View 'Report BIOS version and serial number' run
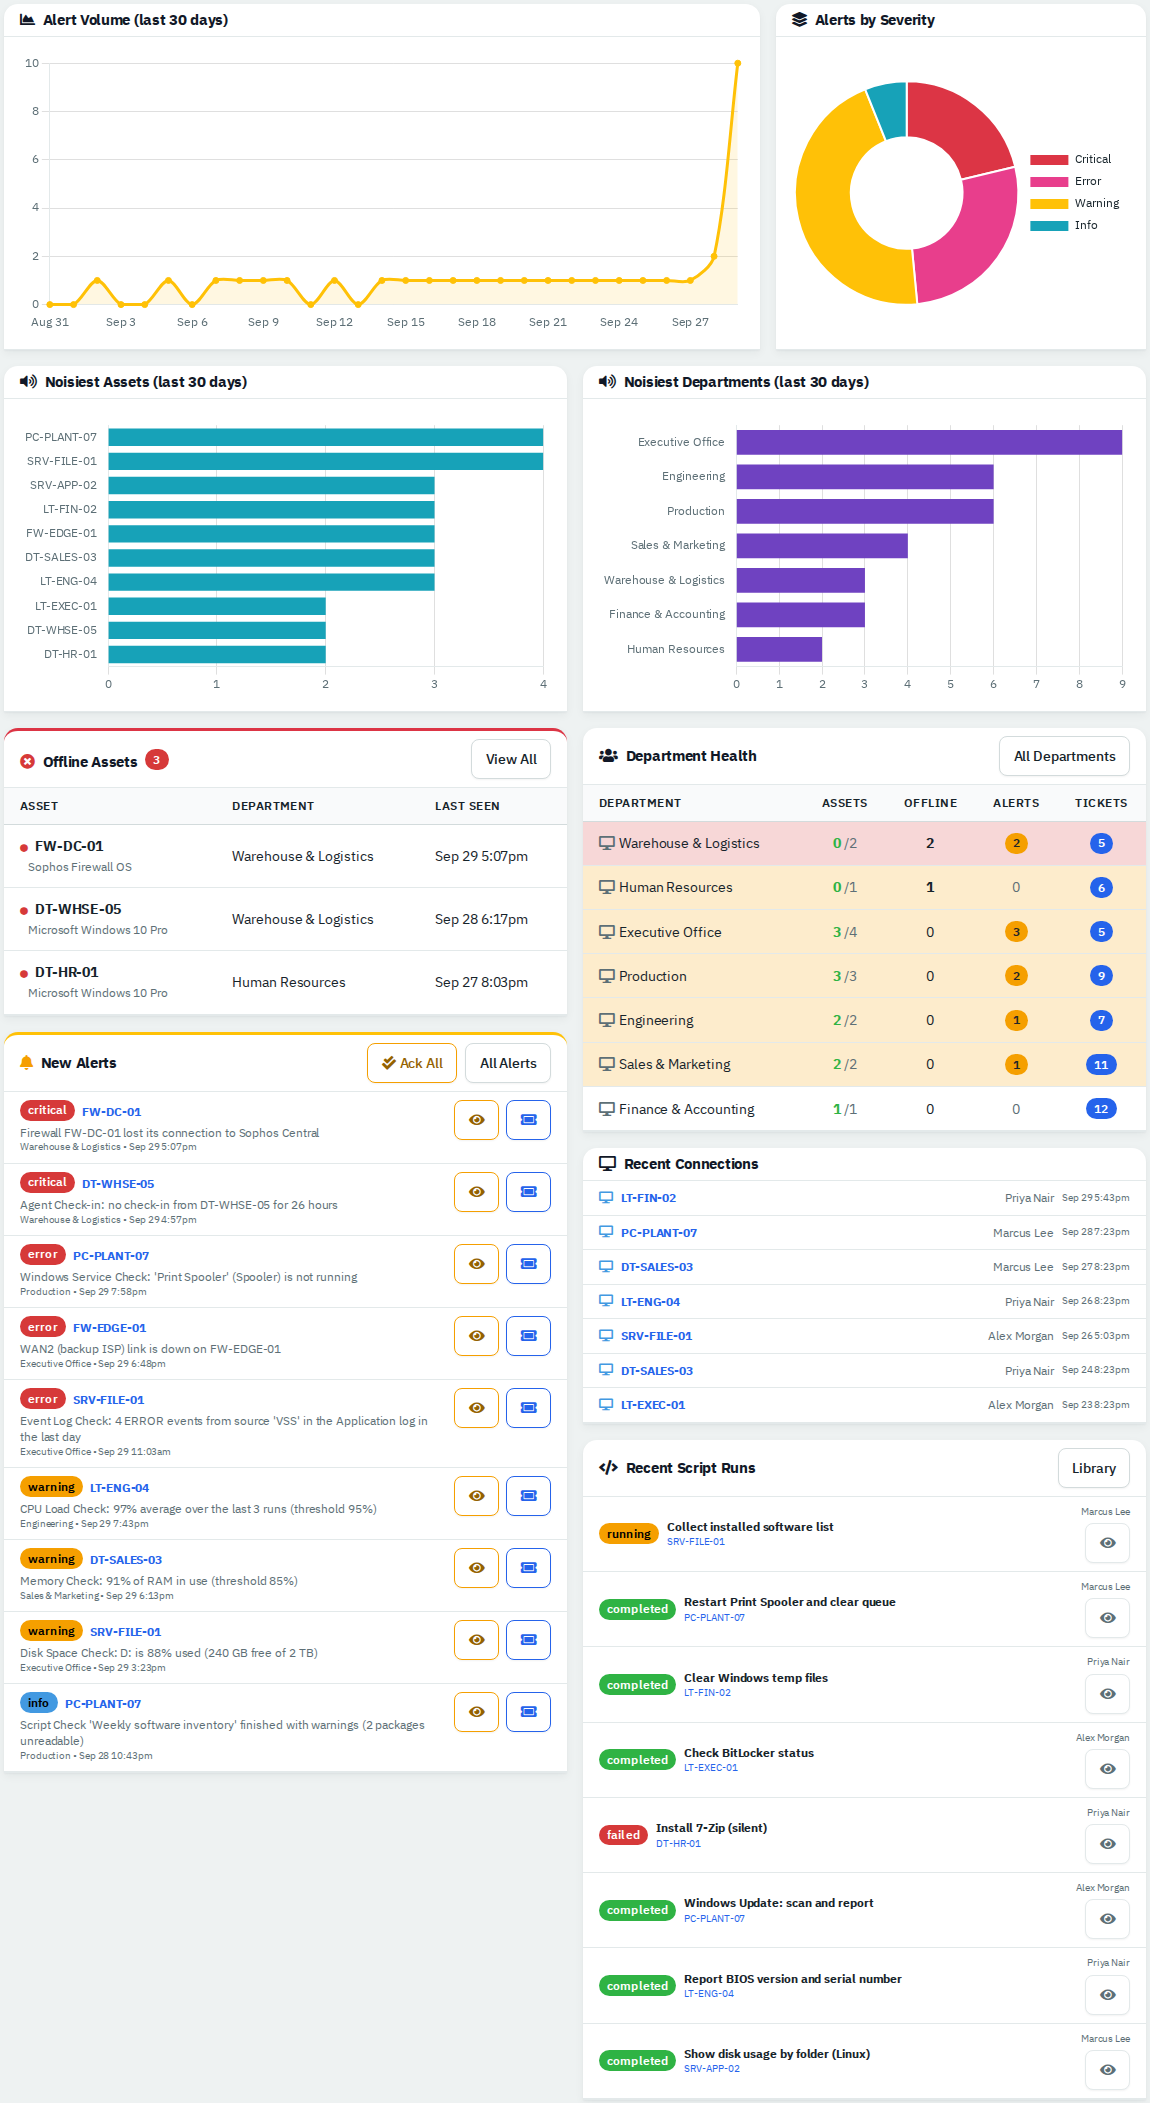This screenshot has height=2103, width=1150. [1107, 1995]
